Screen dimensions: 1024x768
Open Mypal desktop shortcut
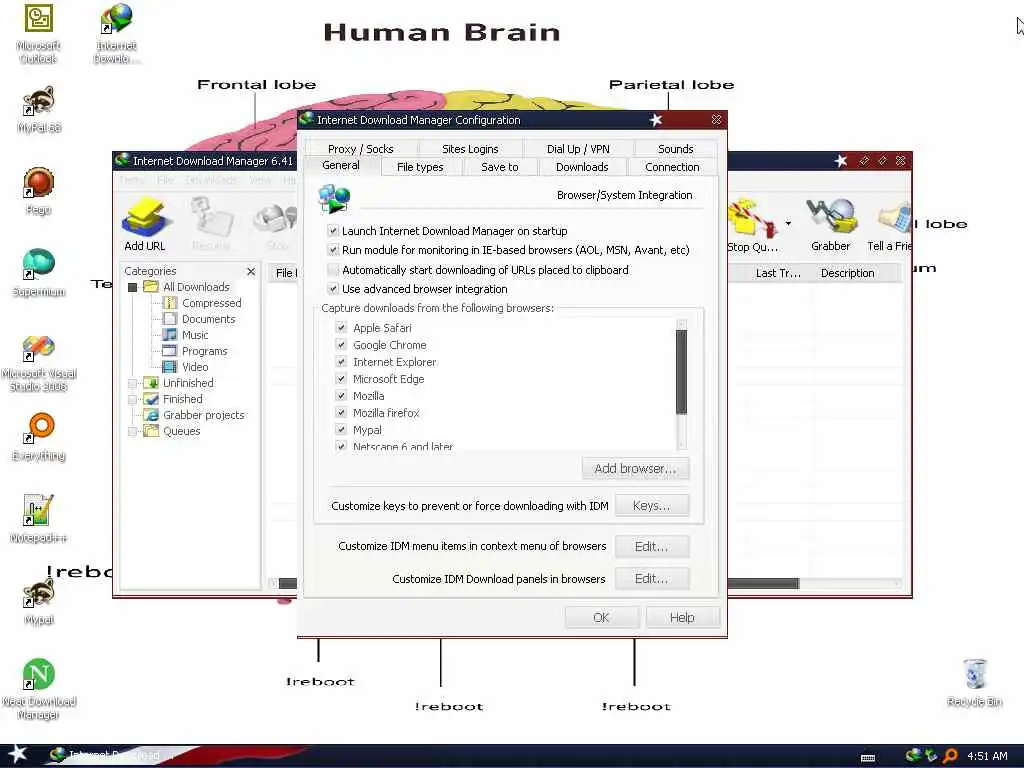[39, 601]
